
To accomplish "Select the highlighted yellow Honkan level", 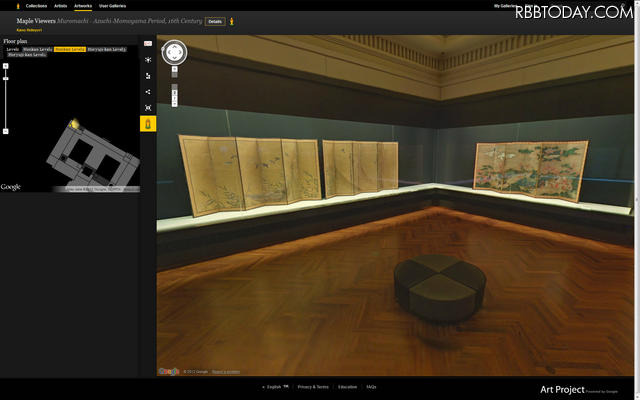I will [x=70, y=49].
